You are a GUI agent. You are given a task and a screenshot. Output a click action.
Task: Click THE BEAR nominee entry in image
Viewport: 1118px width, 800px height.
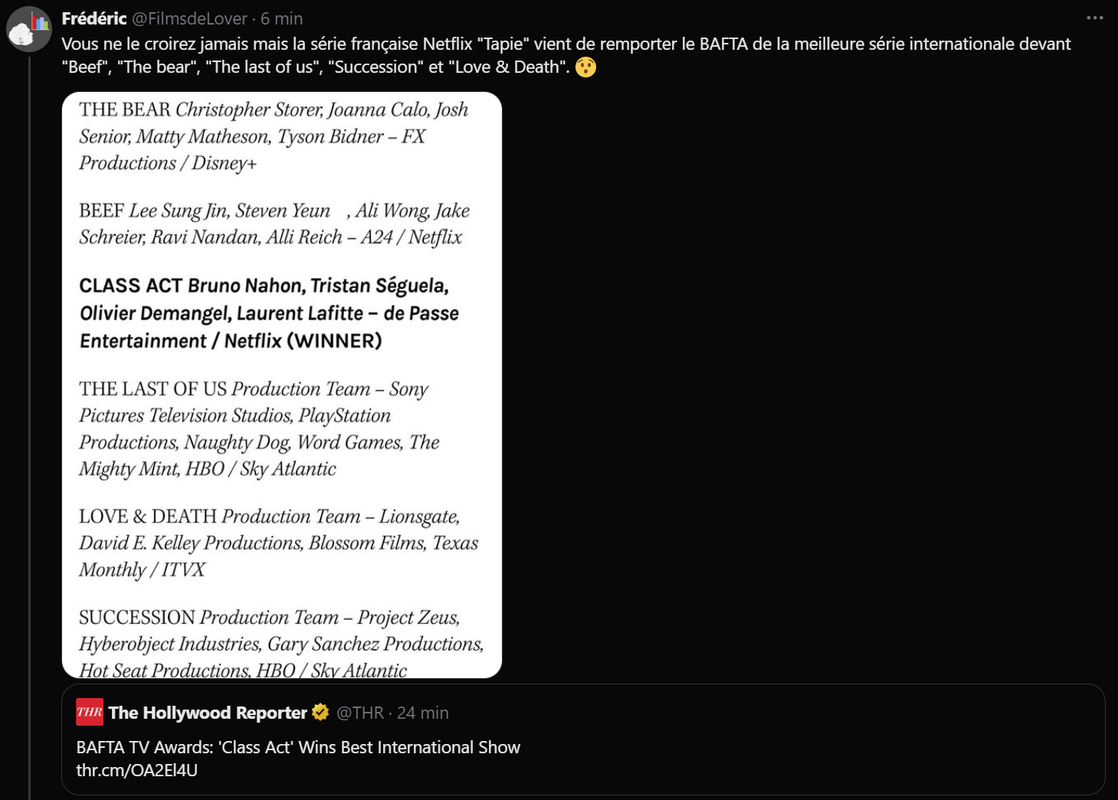coord(274,136)
